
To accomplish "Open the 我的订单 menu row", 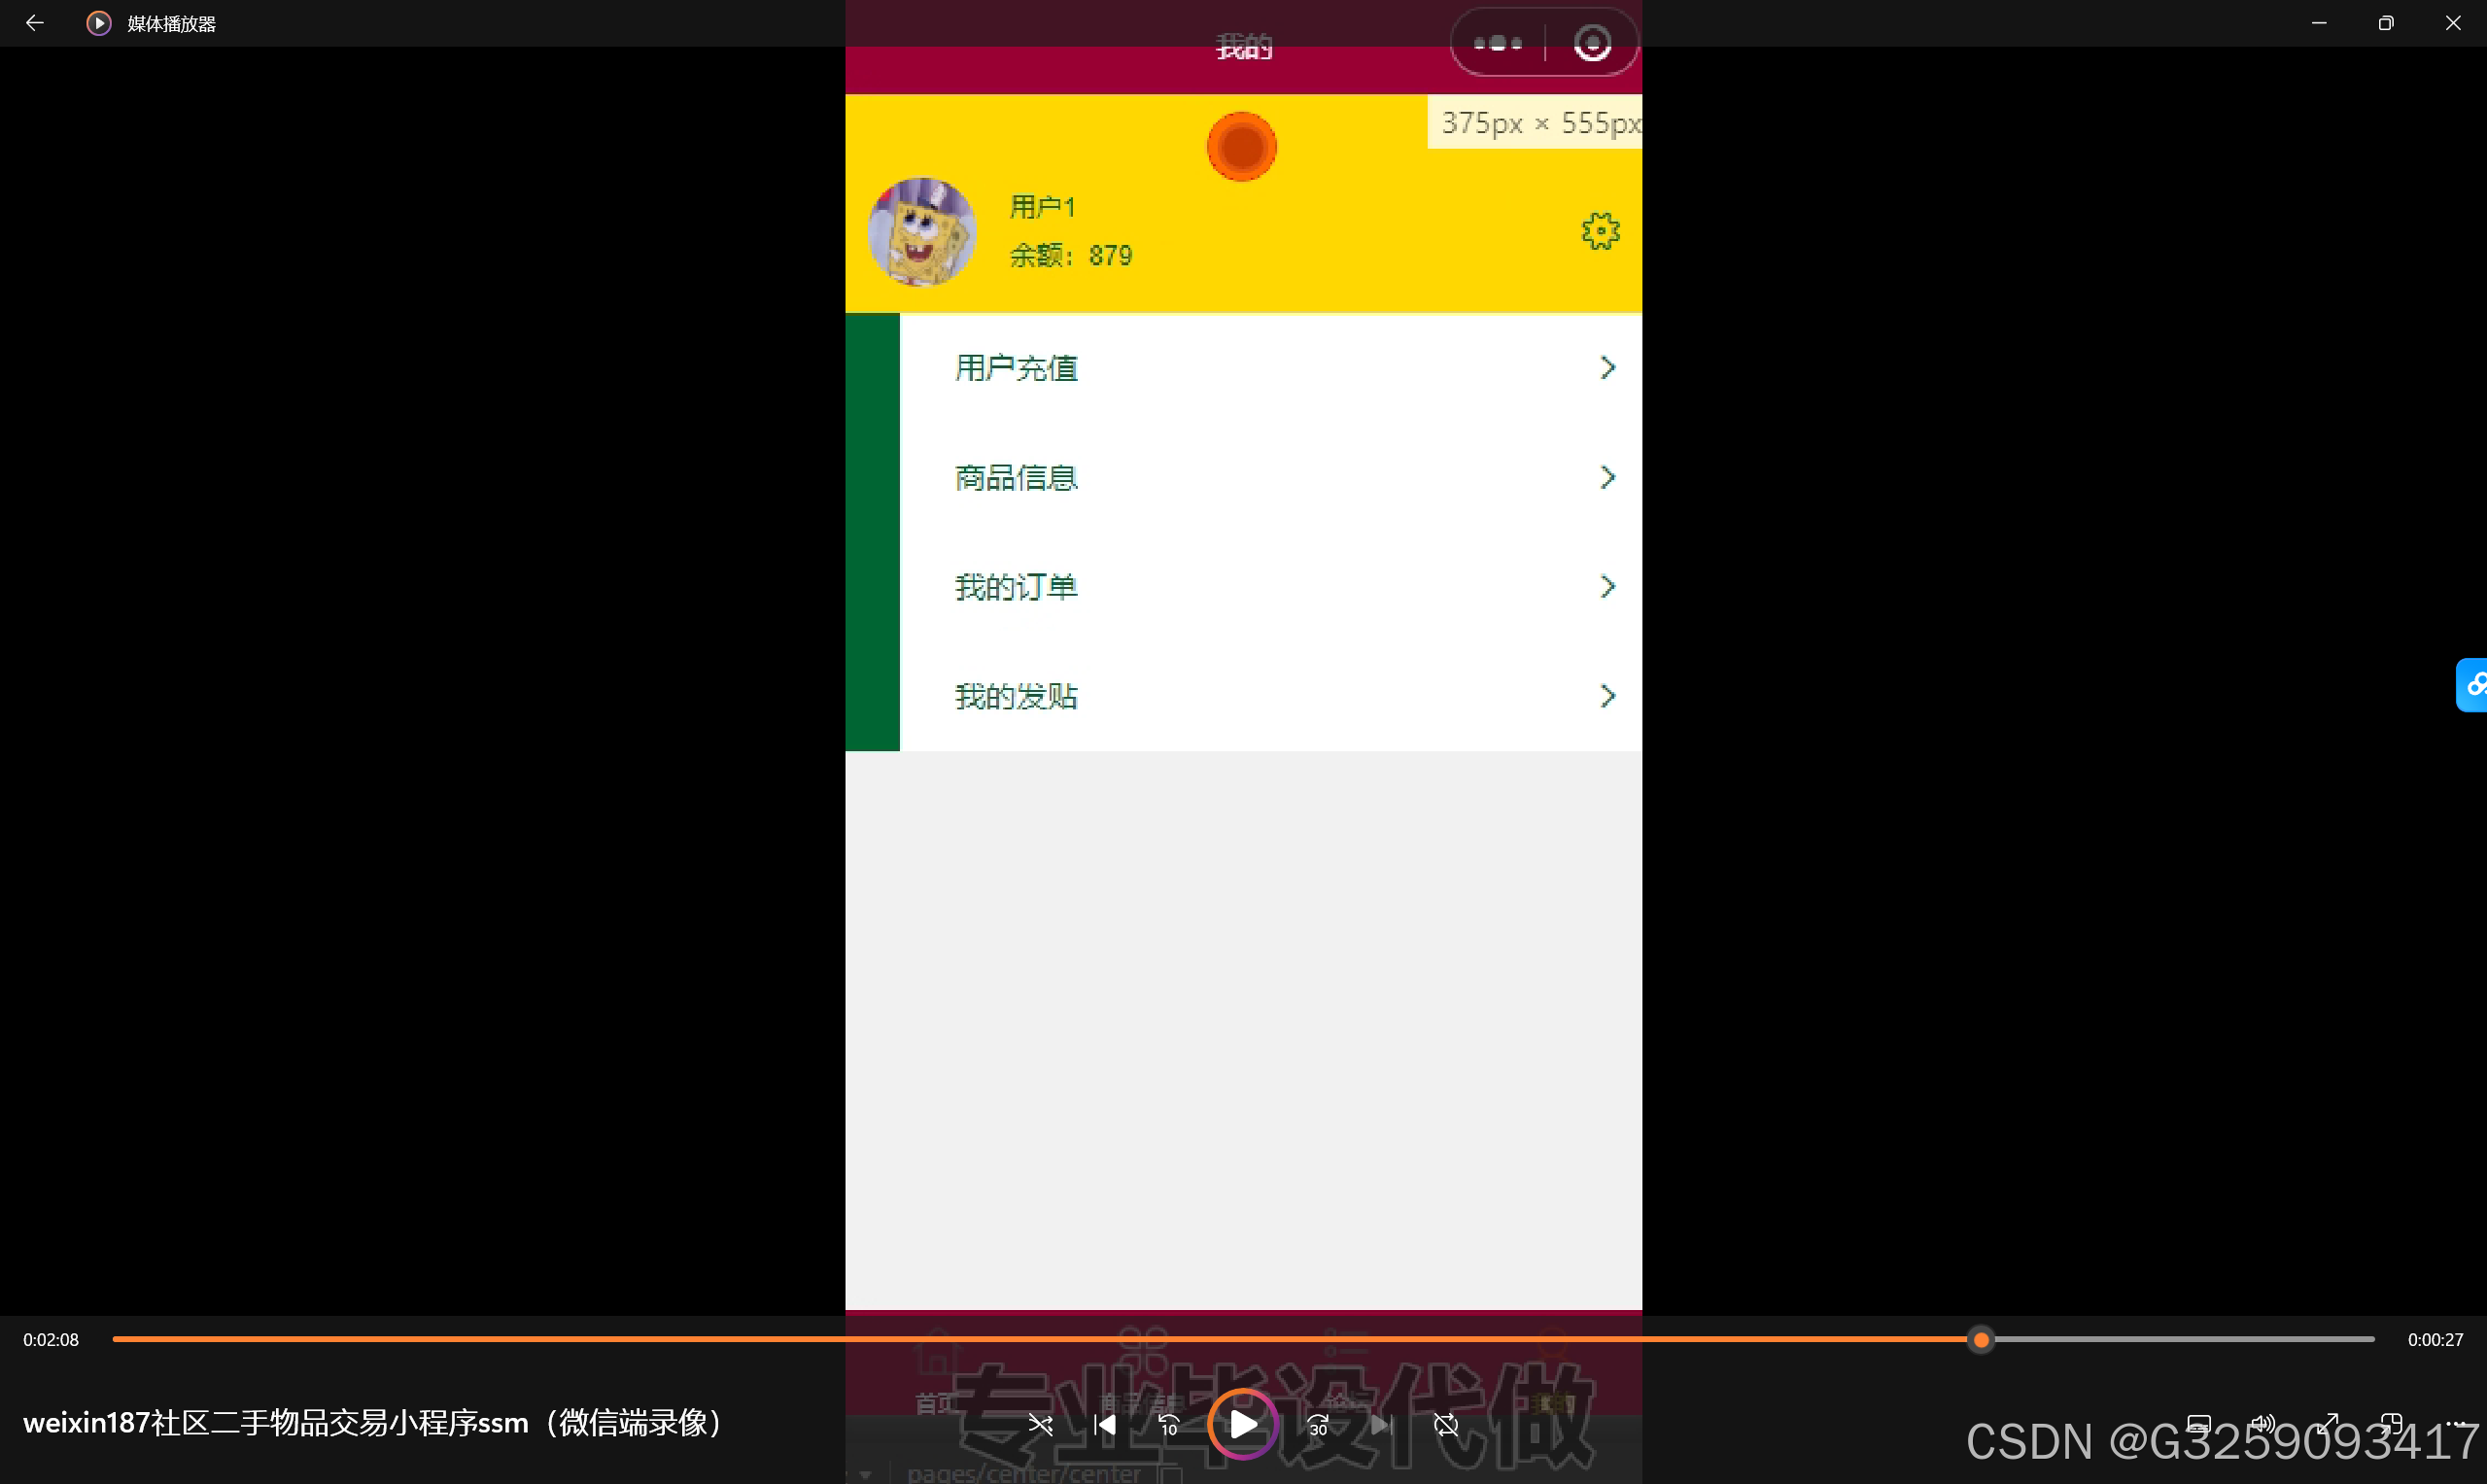I will (x=1270, y=587).
